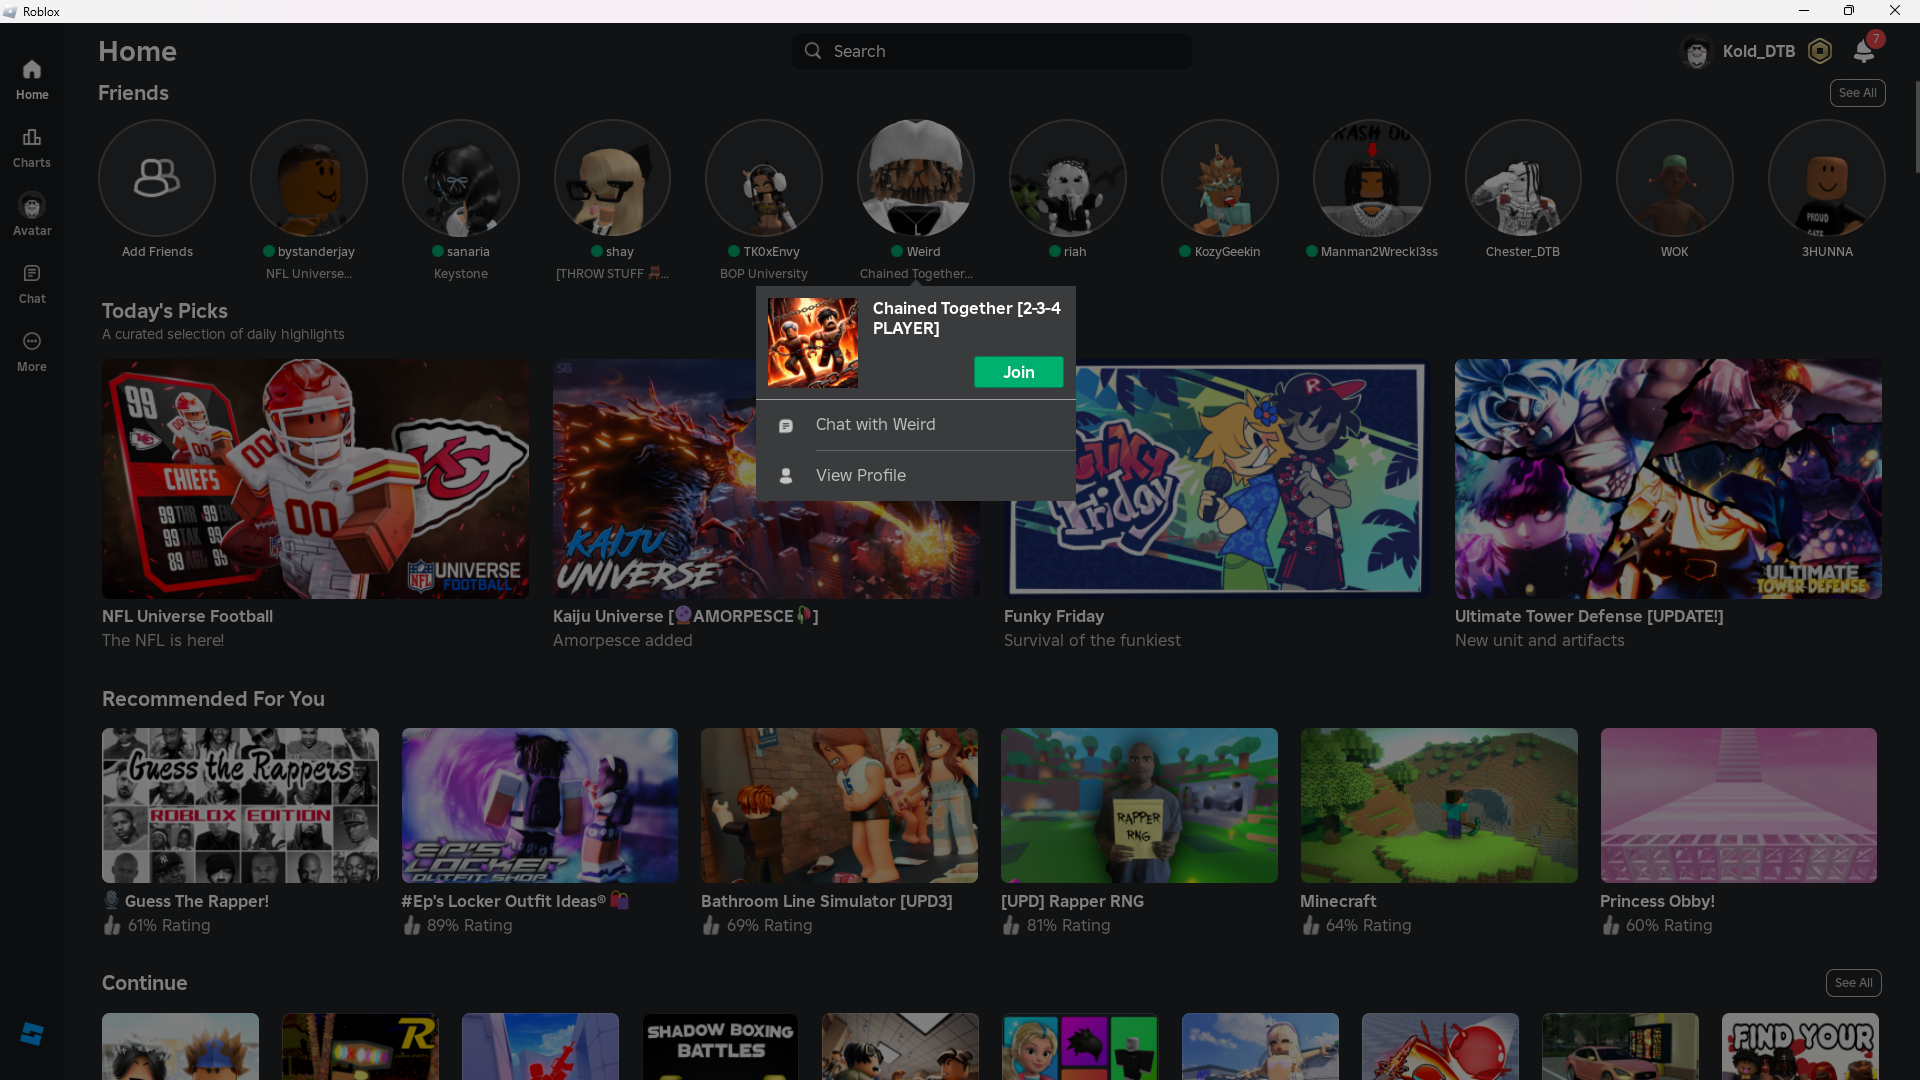Join Chained Together game

point(1019,372)
